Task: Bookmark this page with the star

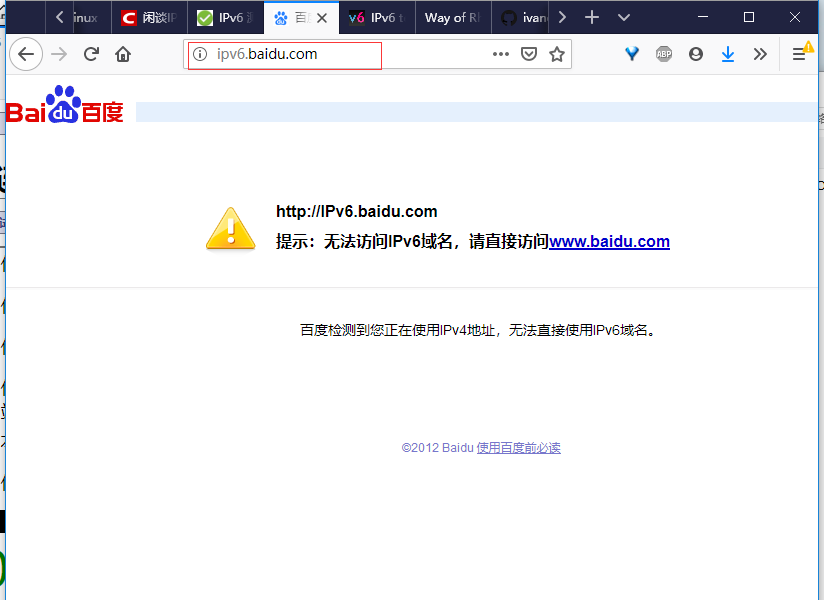Action: (557, 54)
